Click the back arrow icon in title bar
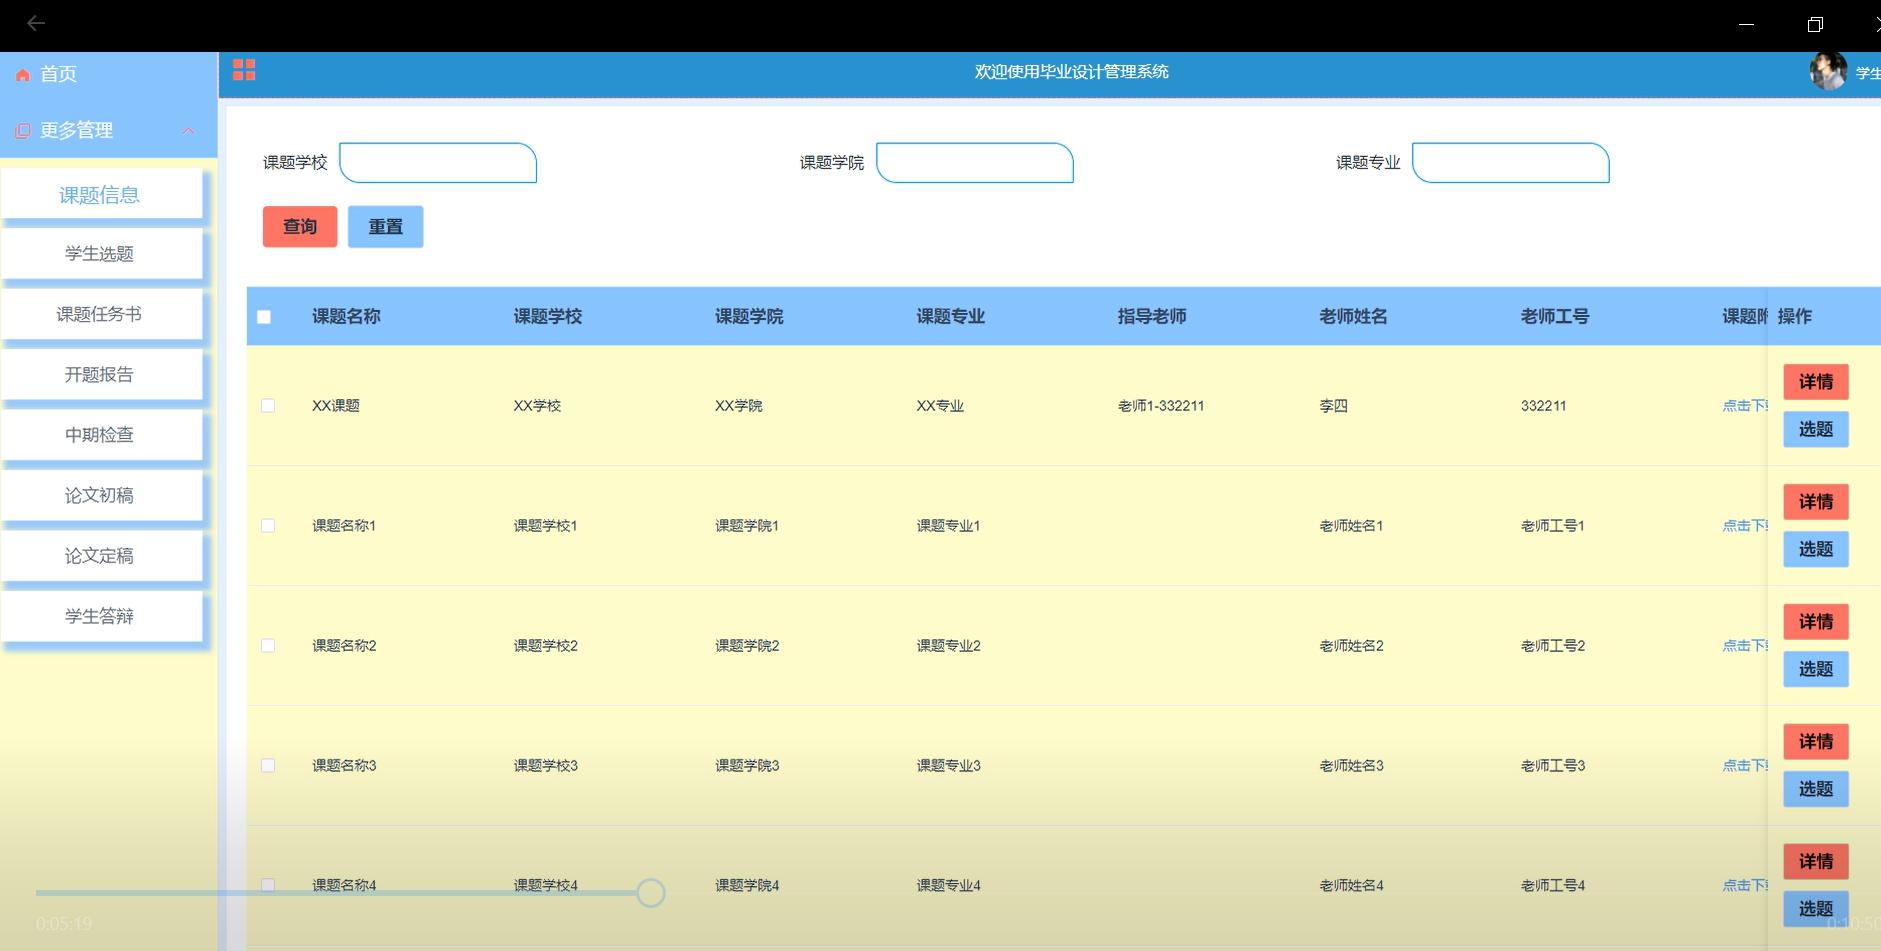The width and height of the screenshot is (1881, 951). point(36,23)
